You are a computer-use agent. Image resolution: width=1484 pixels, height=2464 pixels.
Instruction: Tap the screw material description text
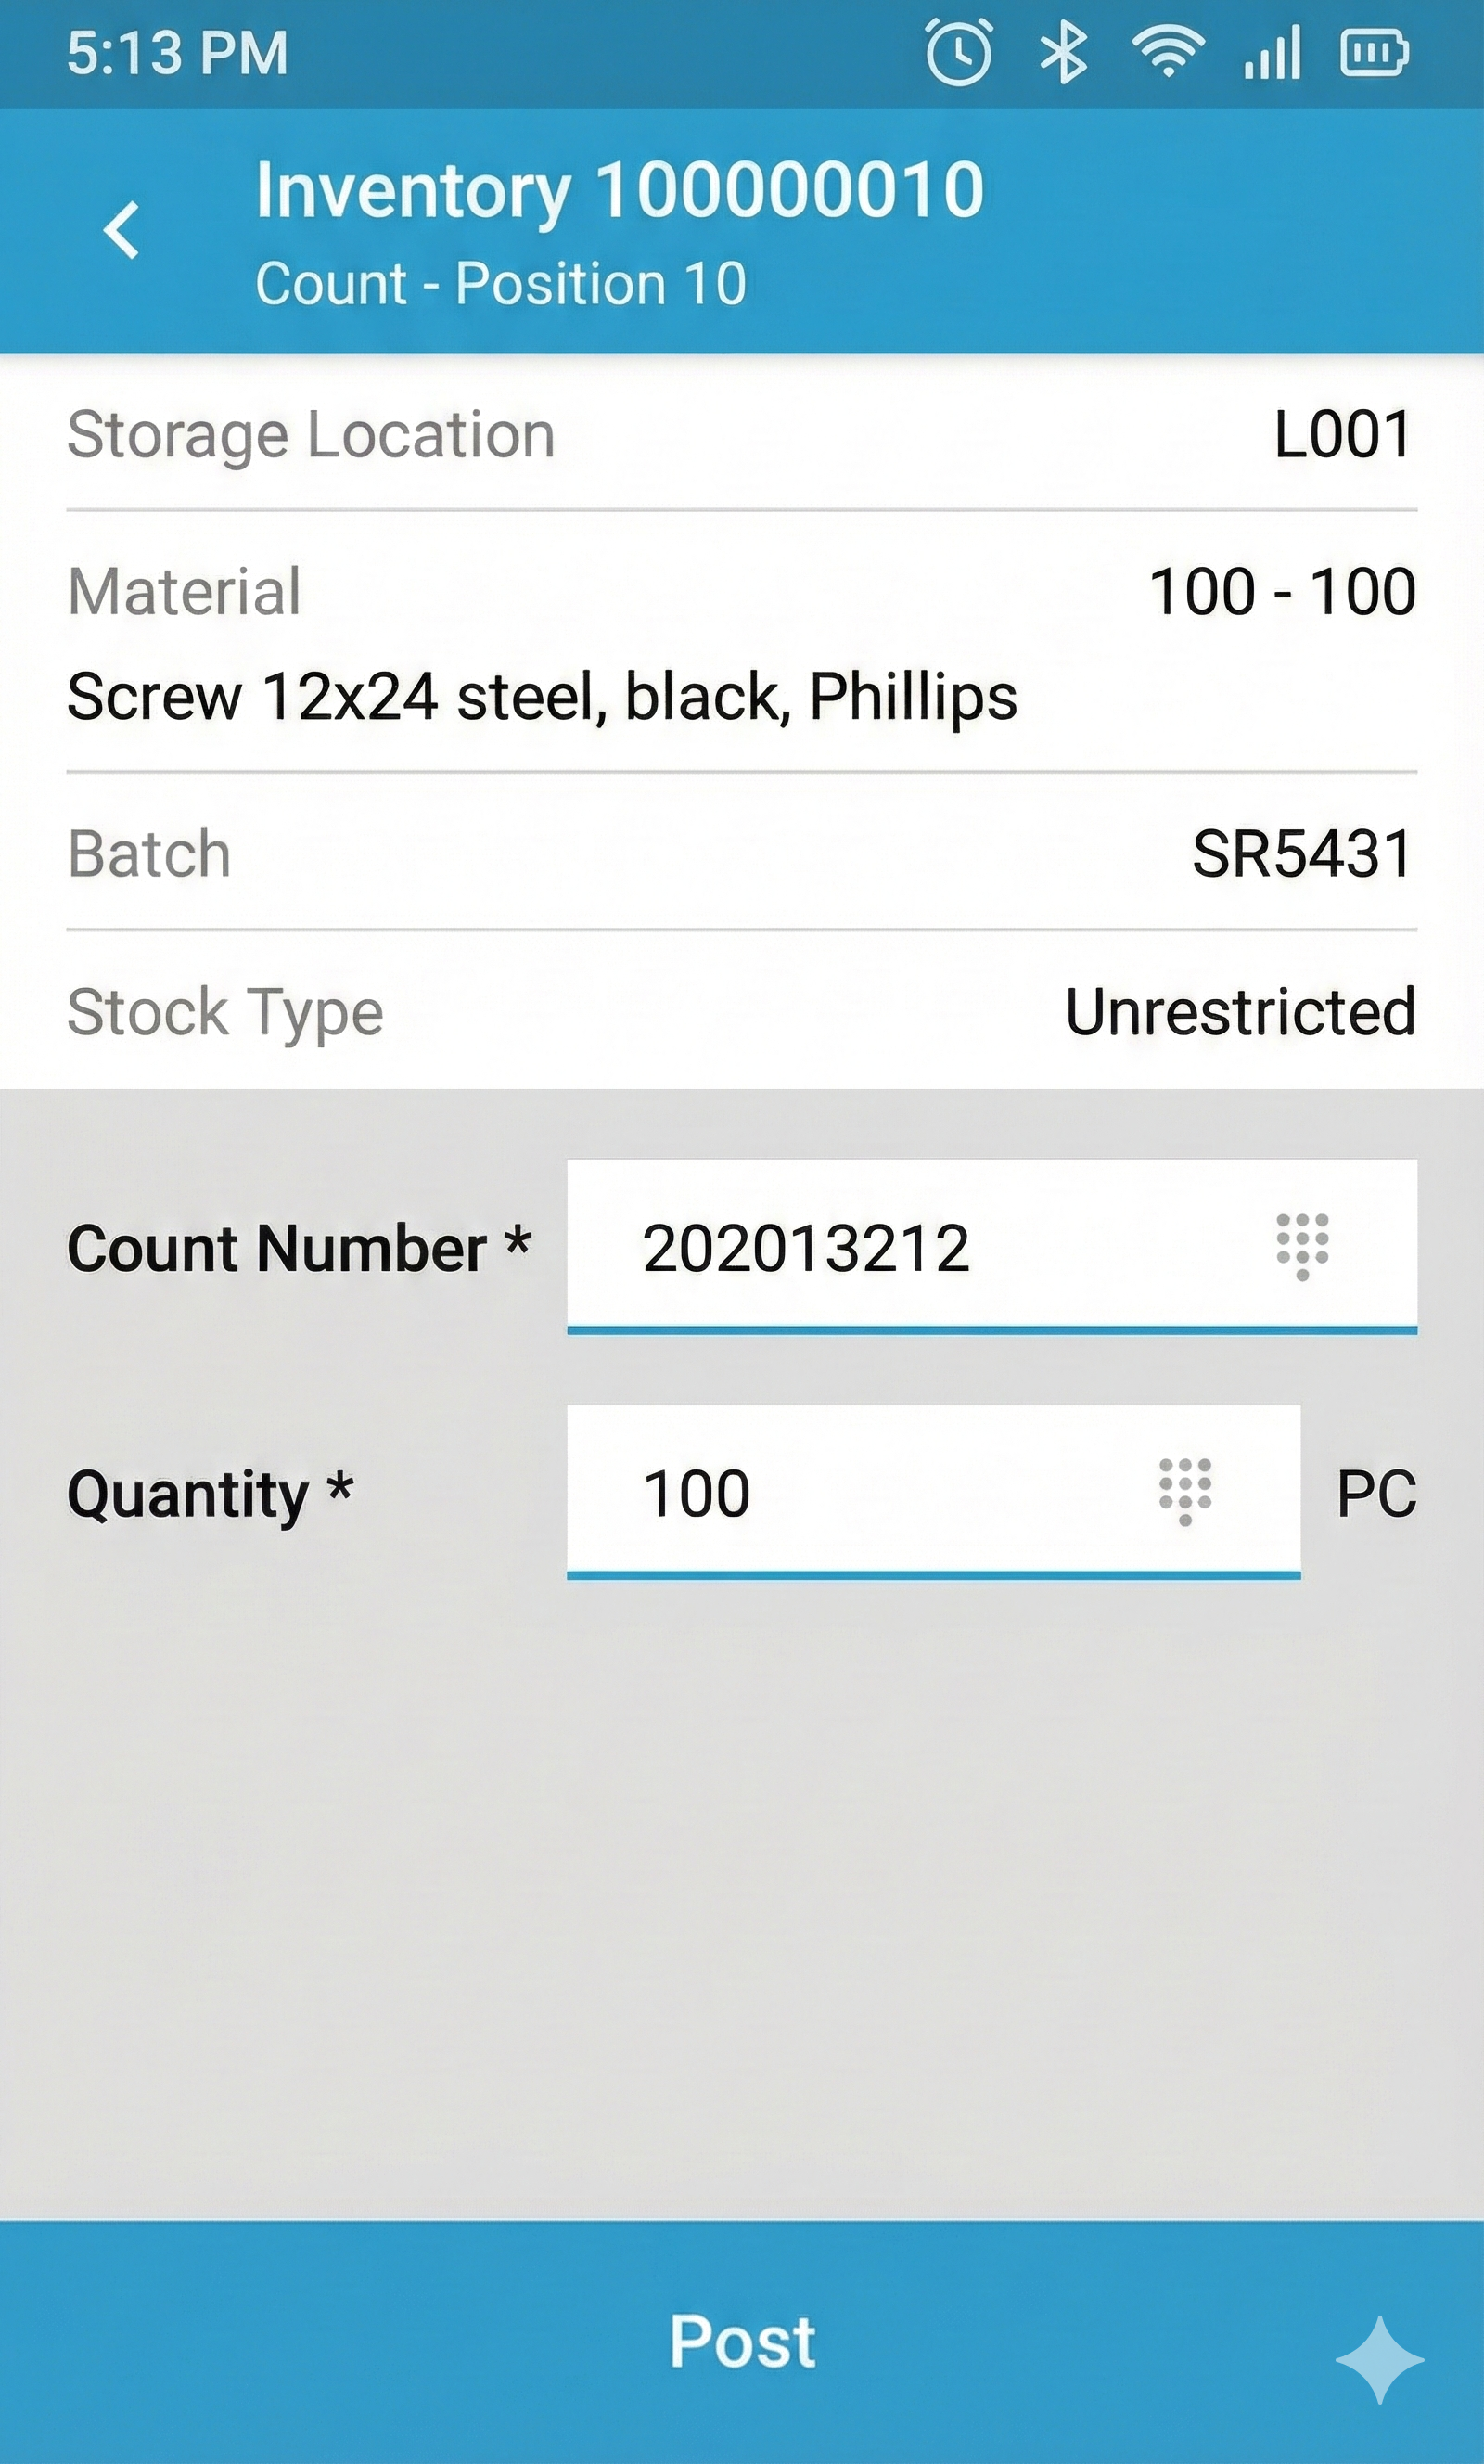point(542,696)
